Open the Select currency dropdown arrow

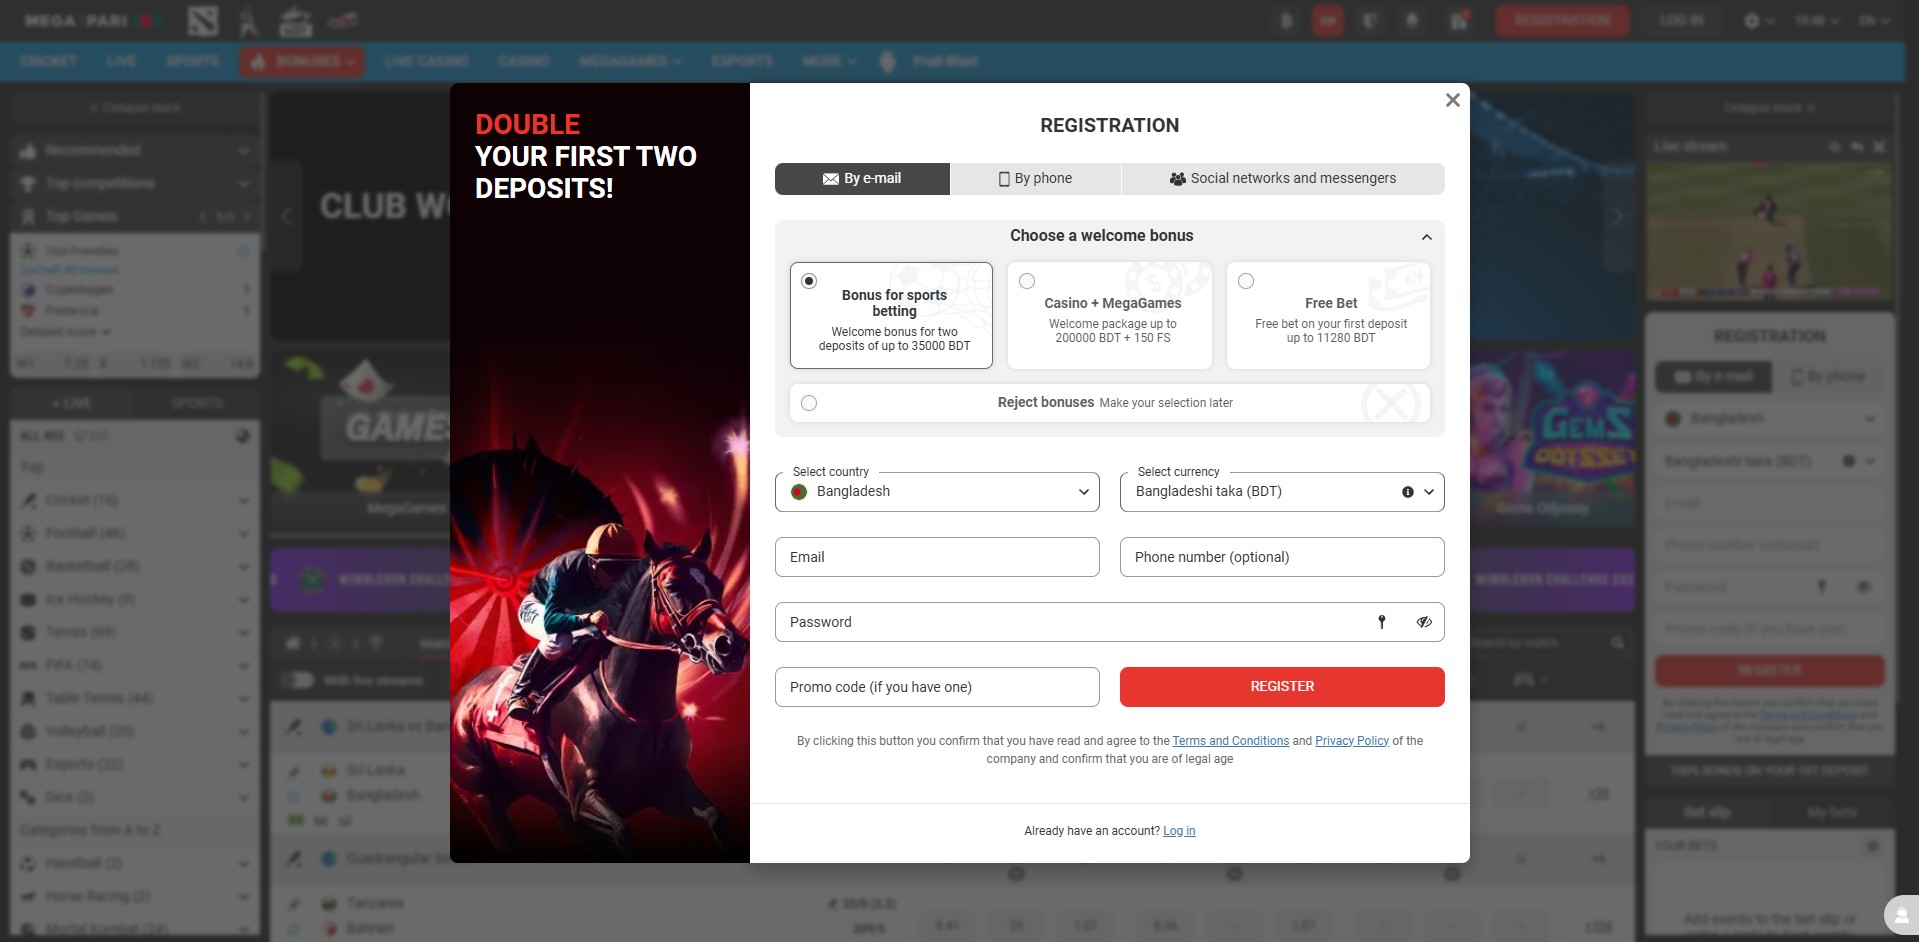click(x=1429, y=492)
